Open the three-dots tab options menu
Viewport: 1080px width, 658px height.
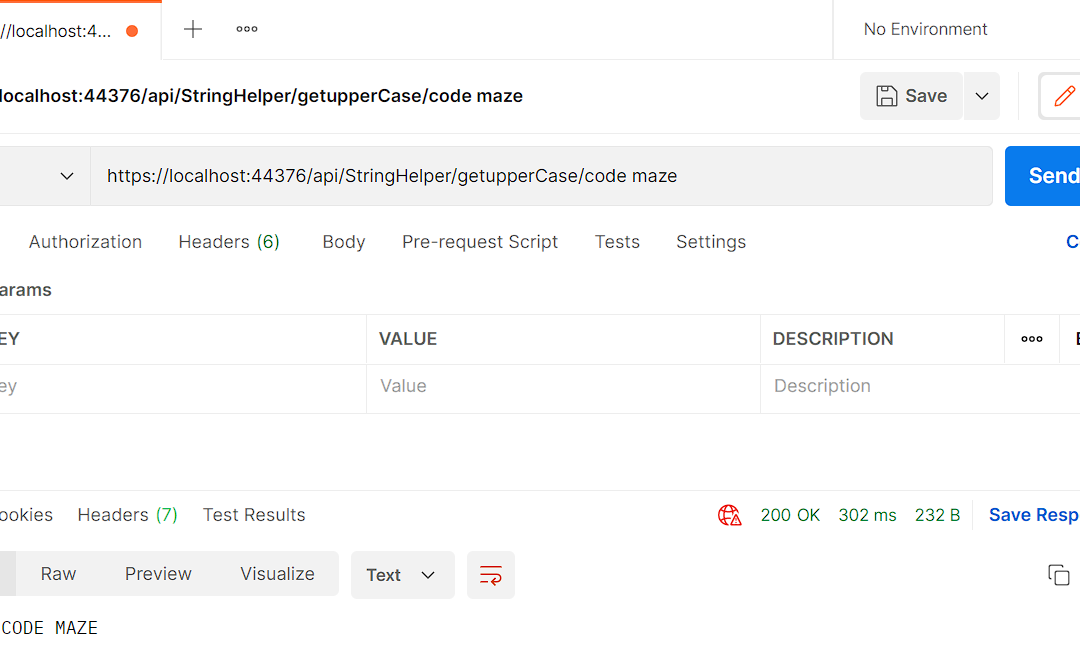(x=247, y=29)
